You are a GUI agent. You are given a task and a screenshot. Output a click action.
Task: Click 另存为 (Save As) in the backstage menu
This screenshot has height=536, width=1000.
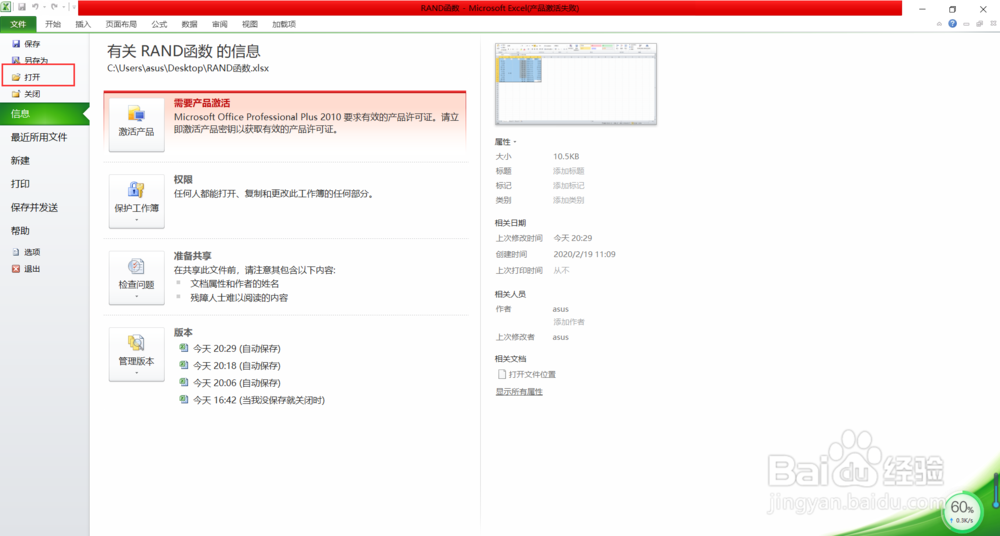29,61
